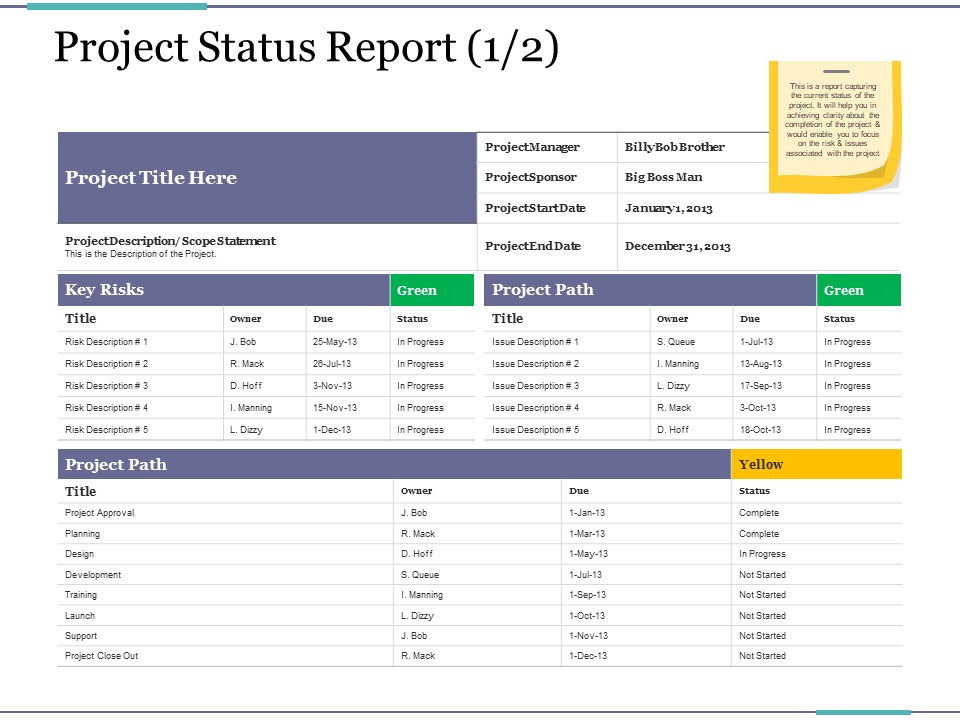960x720 pixels.
Task: Click the 'BillyBobBrother' manager name
Action: (x=674, y=147)
